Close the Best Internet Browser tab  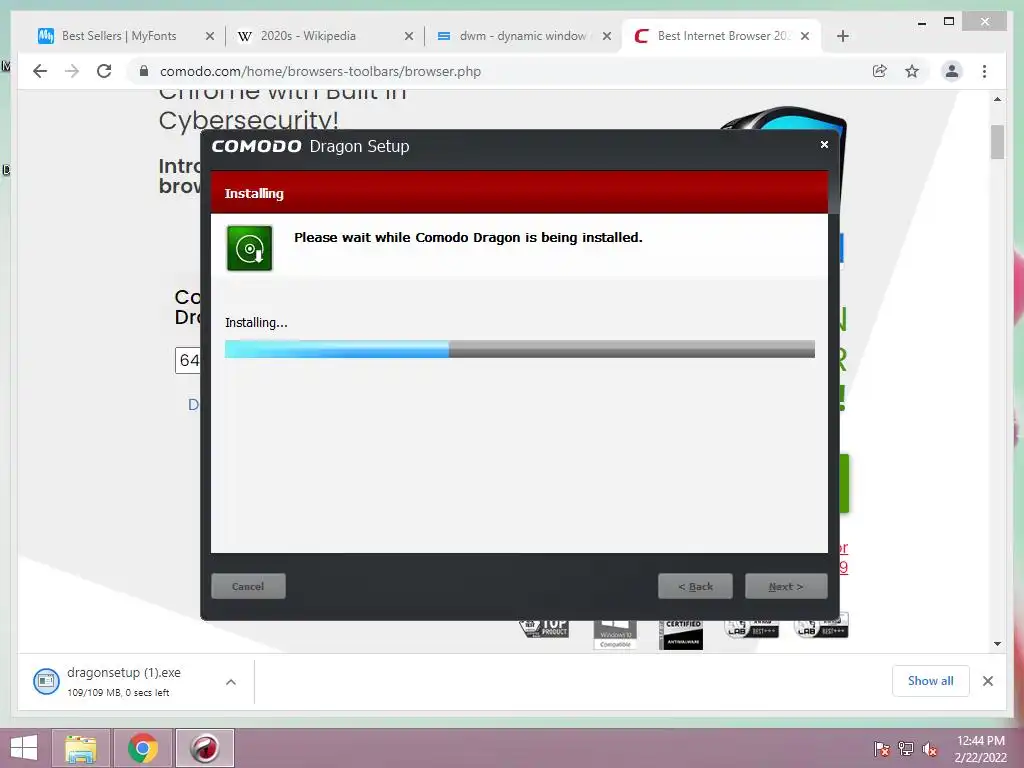pos(805,36)
